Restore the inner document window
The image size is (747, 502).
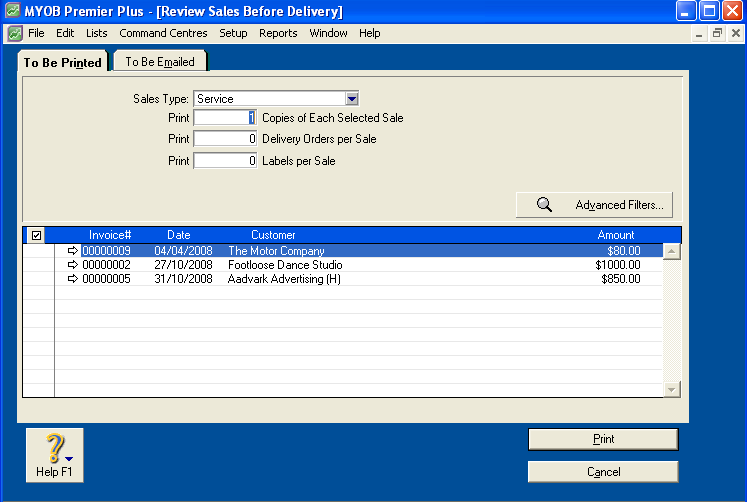[x=717, y=33]
